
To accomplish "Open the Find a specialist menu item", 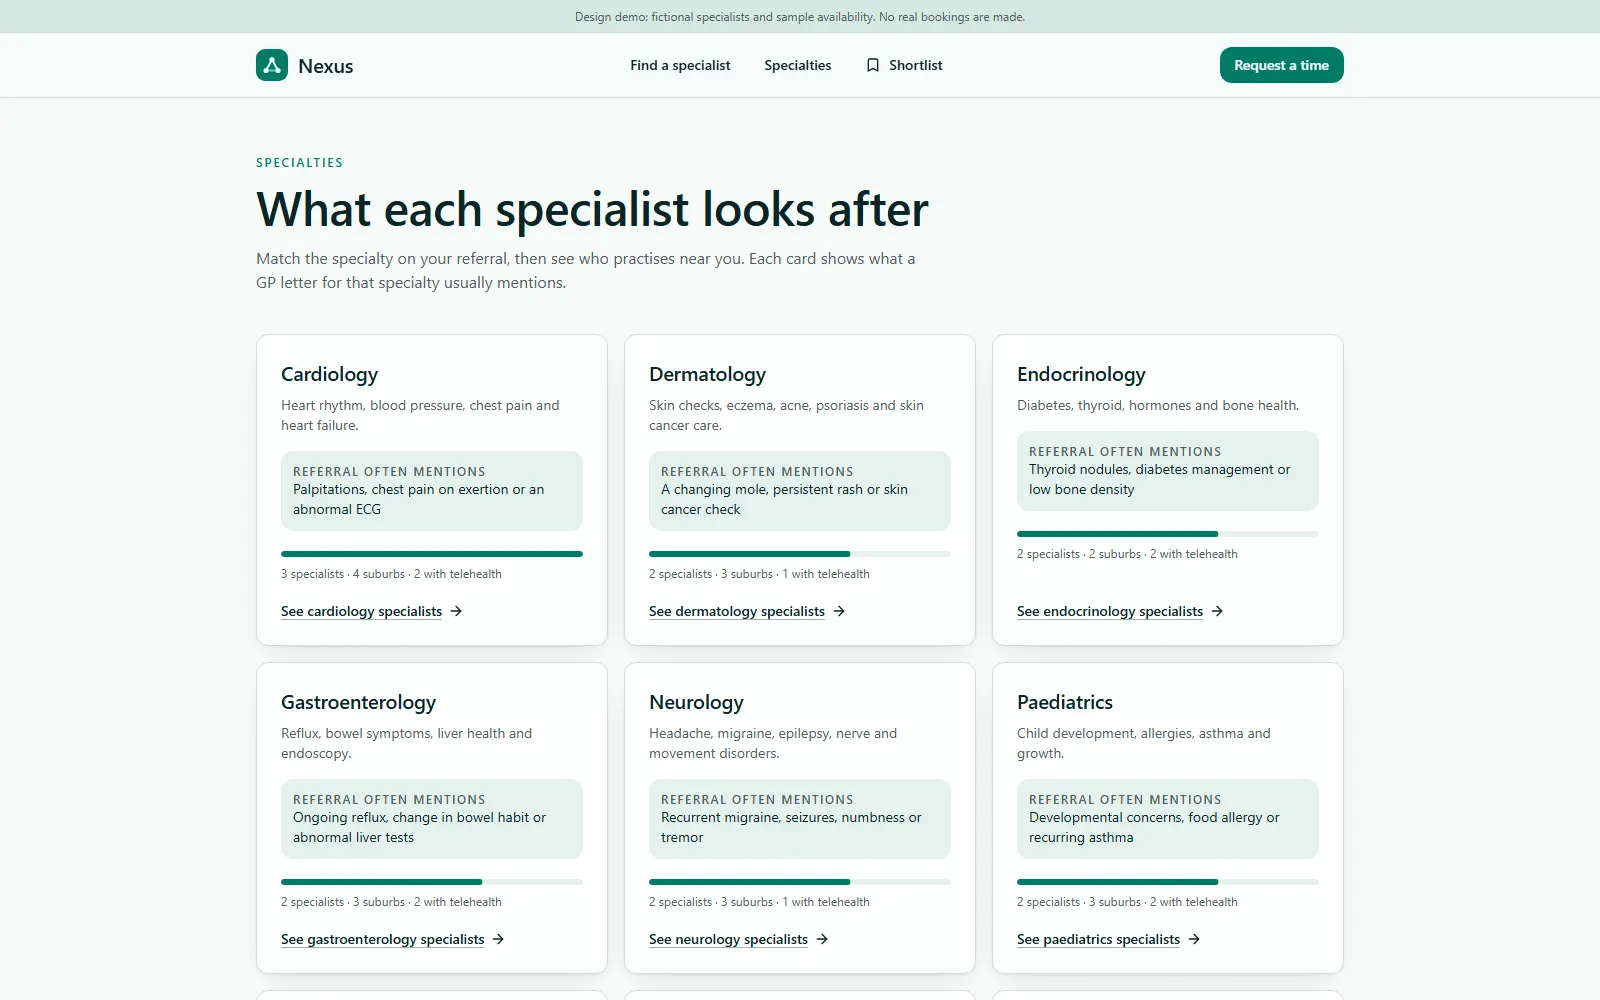I will click(x=680, y=65).
